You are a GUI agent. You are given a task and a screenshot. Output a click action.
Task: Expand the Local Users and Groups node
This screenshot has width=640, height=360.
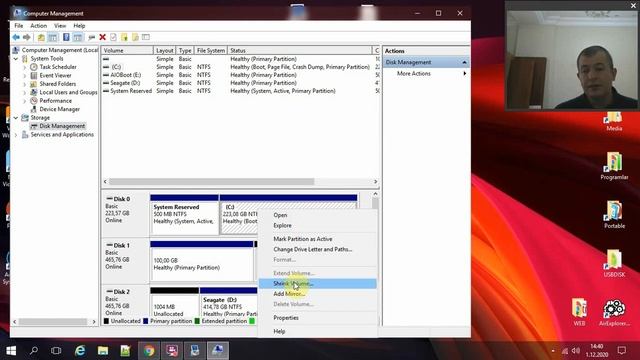pos(24,93)
